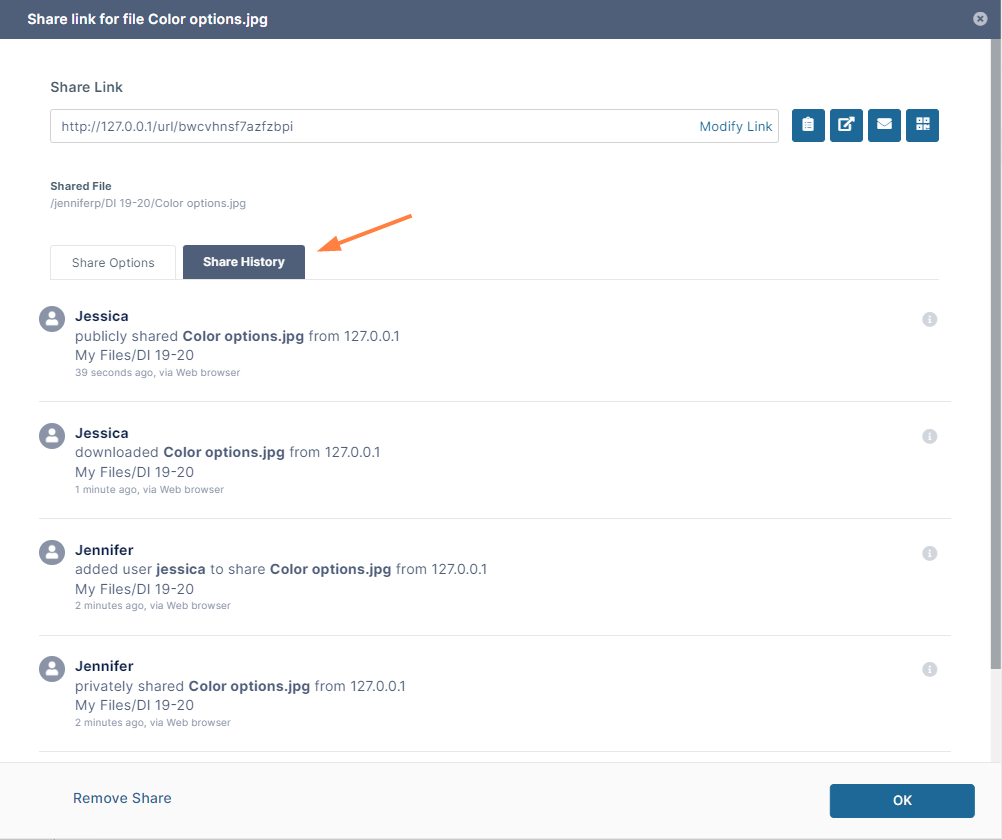Click Jessica's avatar on public share entry

(52, 319)
